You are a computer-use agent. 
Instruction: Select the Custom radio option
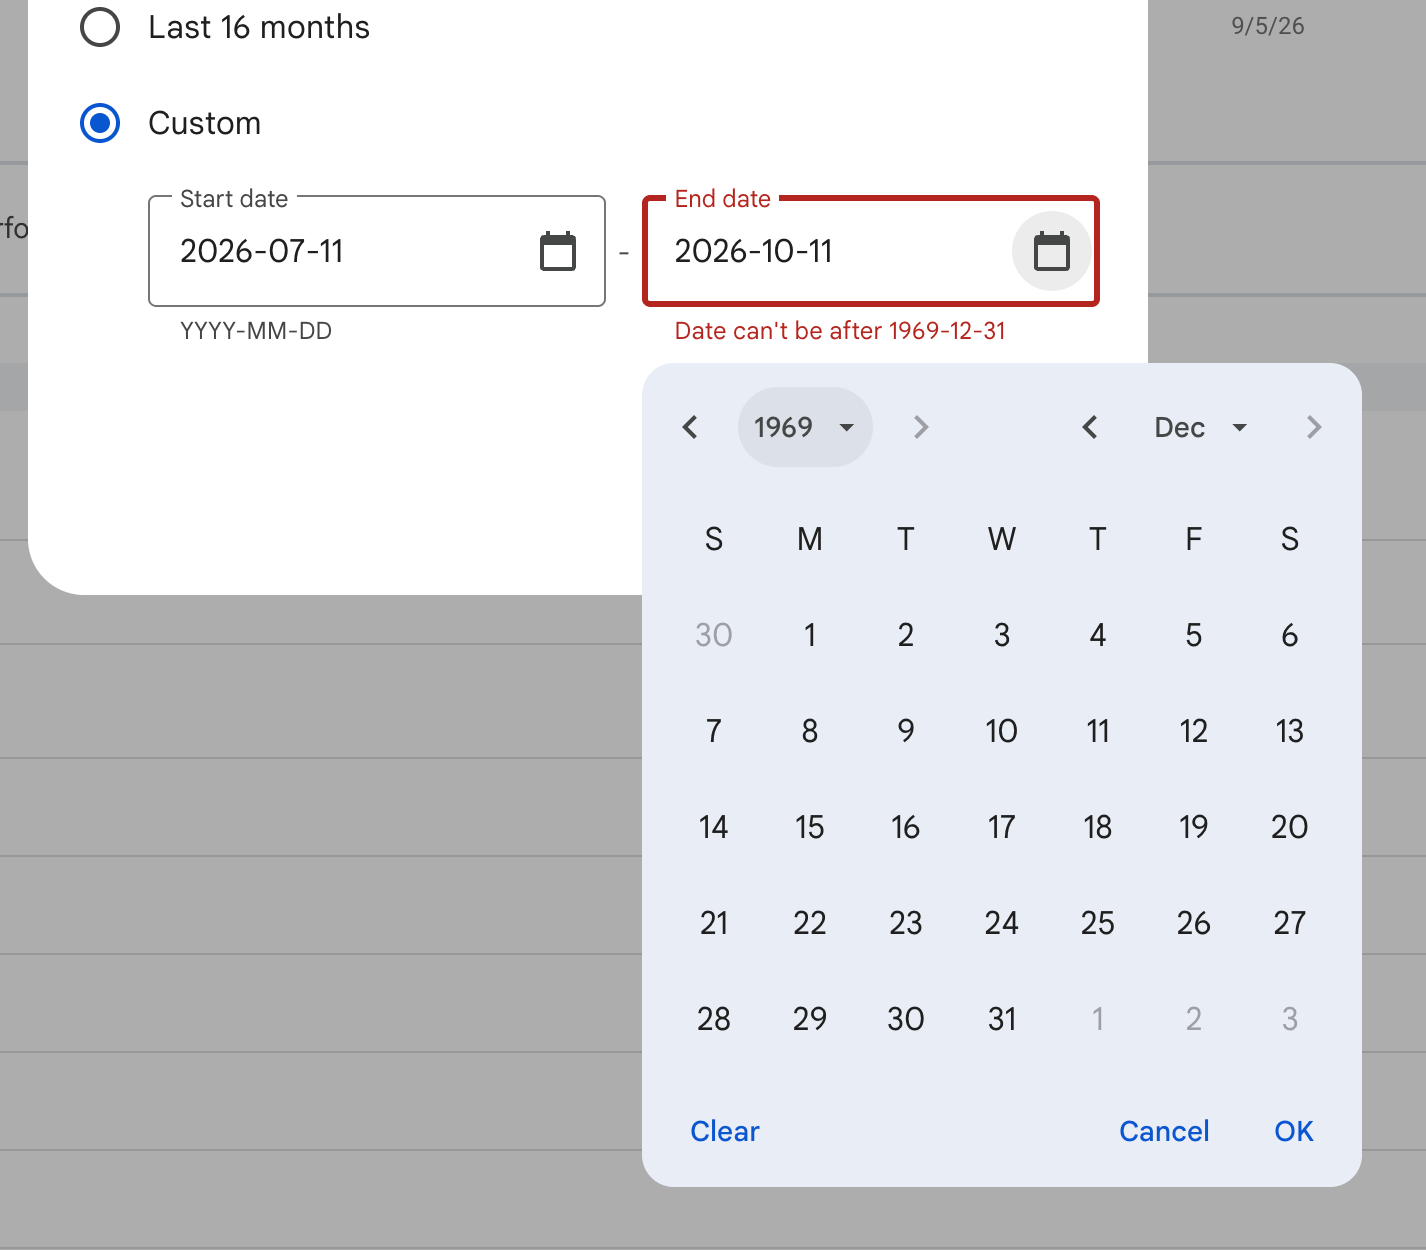click(x=100, y=123)
